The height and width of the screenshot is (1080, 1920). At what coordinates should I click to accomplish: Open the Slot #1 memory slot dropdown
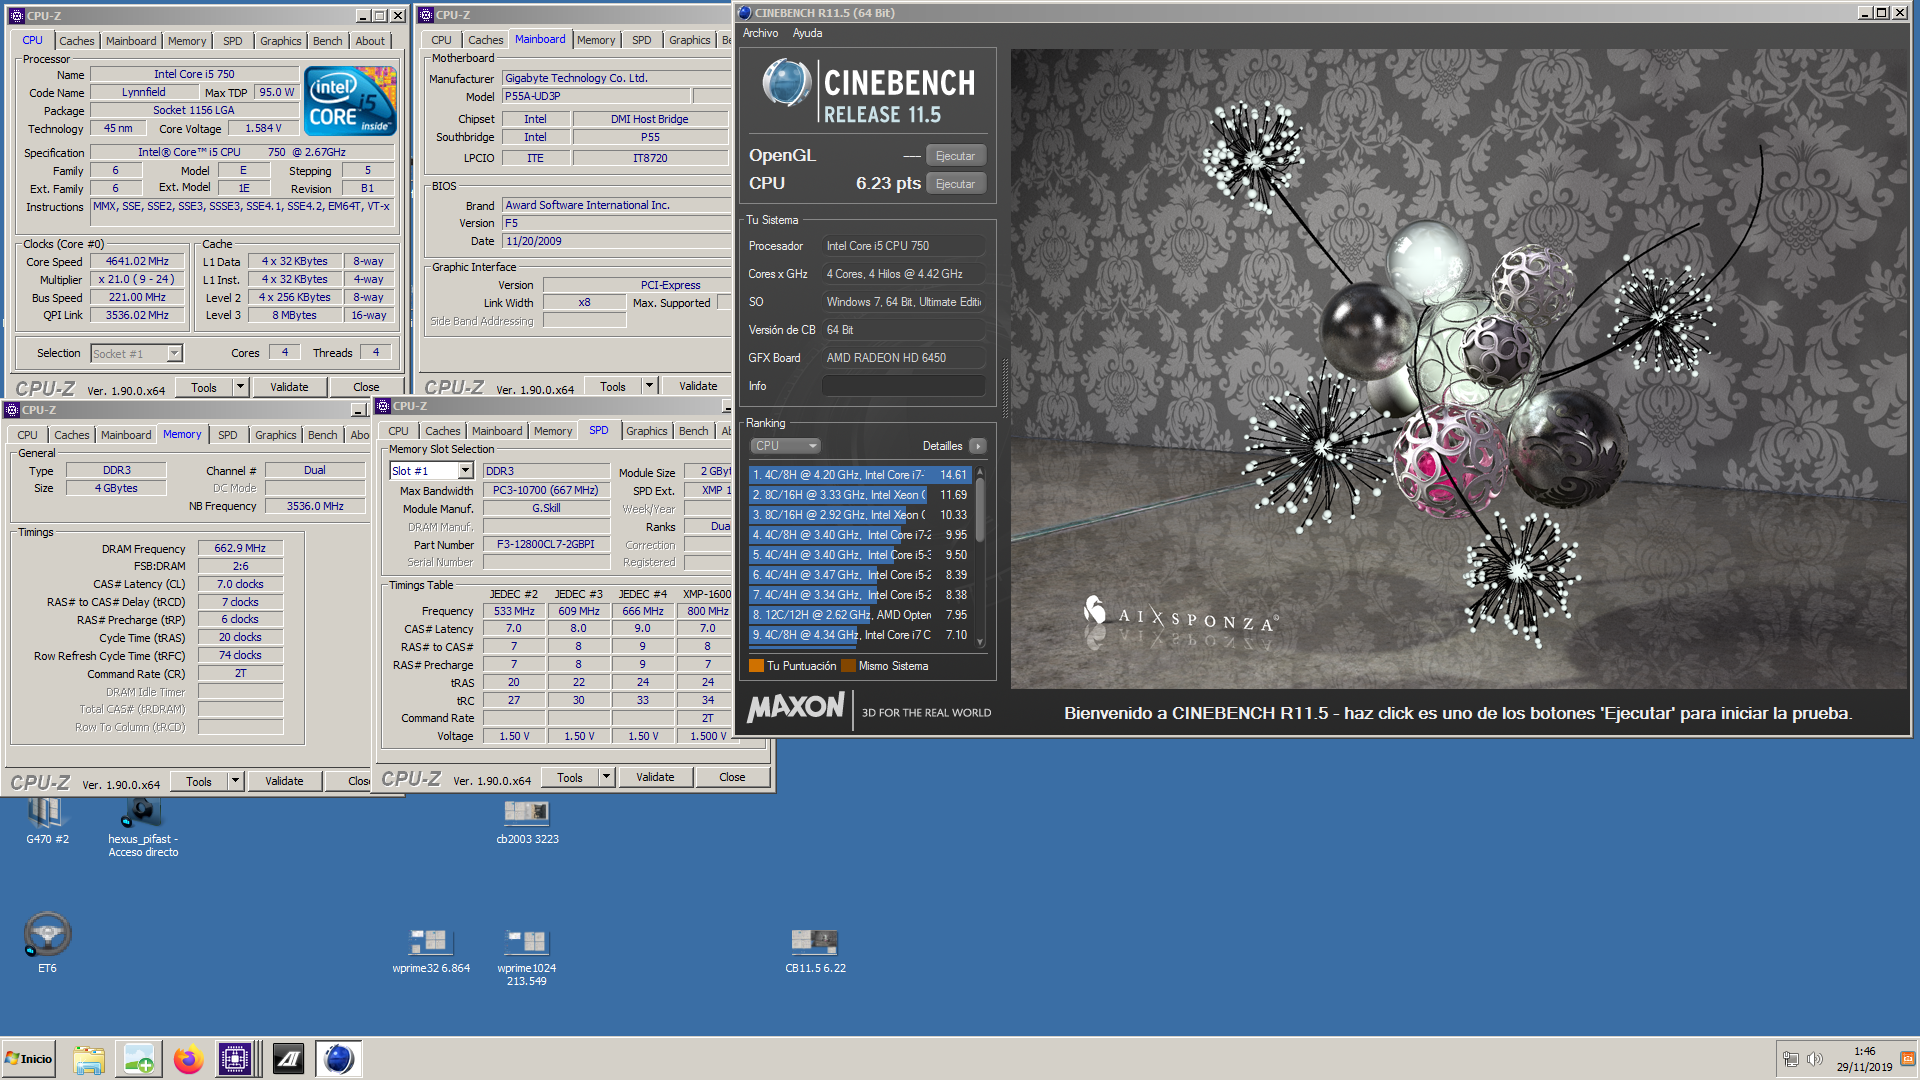click(x=466, y=471)
